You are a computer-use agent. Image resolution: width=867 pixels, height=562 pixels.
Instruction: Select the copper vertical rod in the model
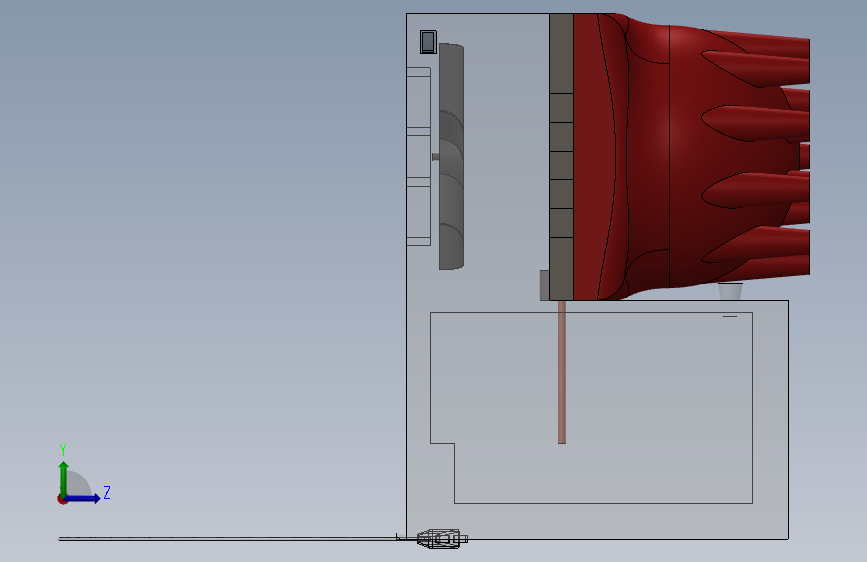[x=562, y=372]
